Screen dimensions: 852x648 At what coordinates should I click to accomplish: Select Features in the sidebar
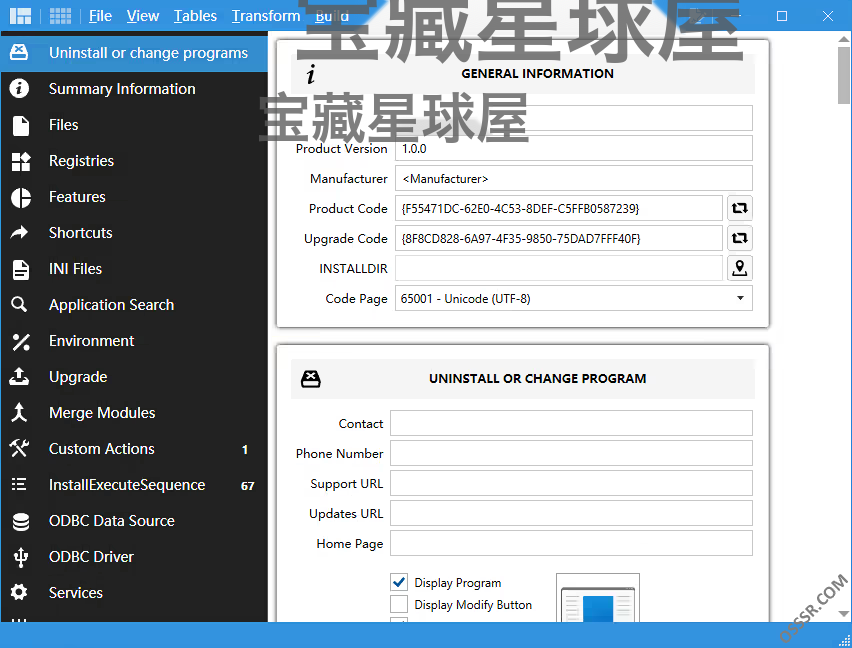tap(77, 197)
